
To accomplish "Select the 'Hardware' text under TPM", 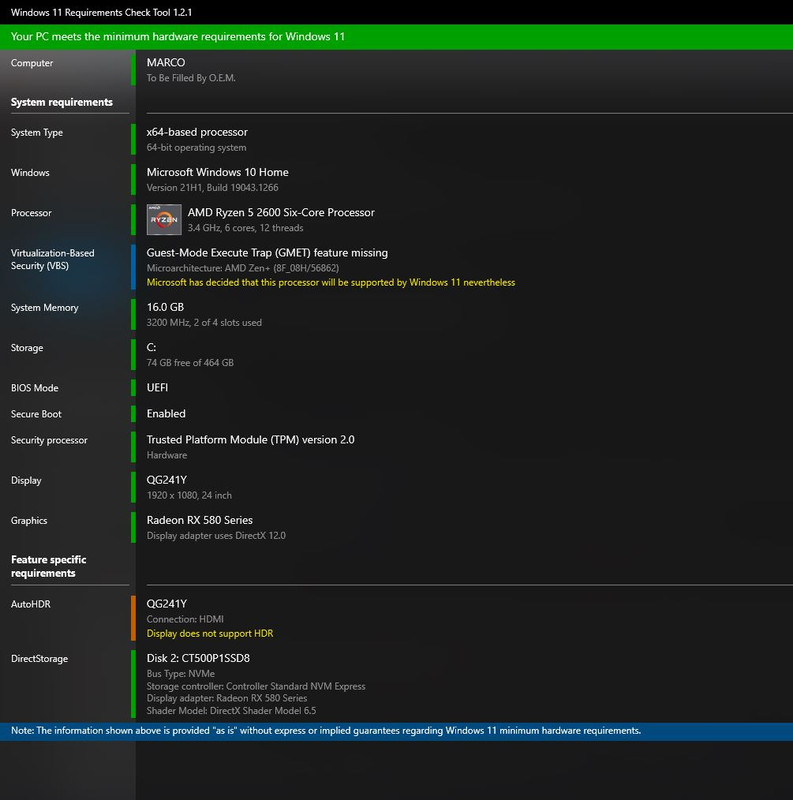I will [x=167, y=455].
